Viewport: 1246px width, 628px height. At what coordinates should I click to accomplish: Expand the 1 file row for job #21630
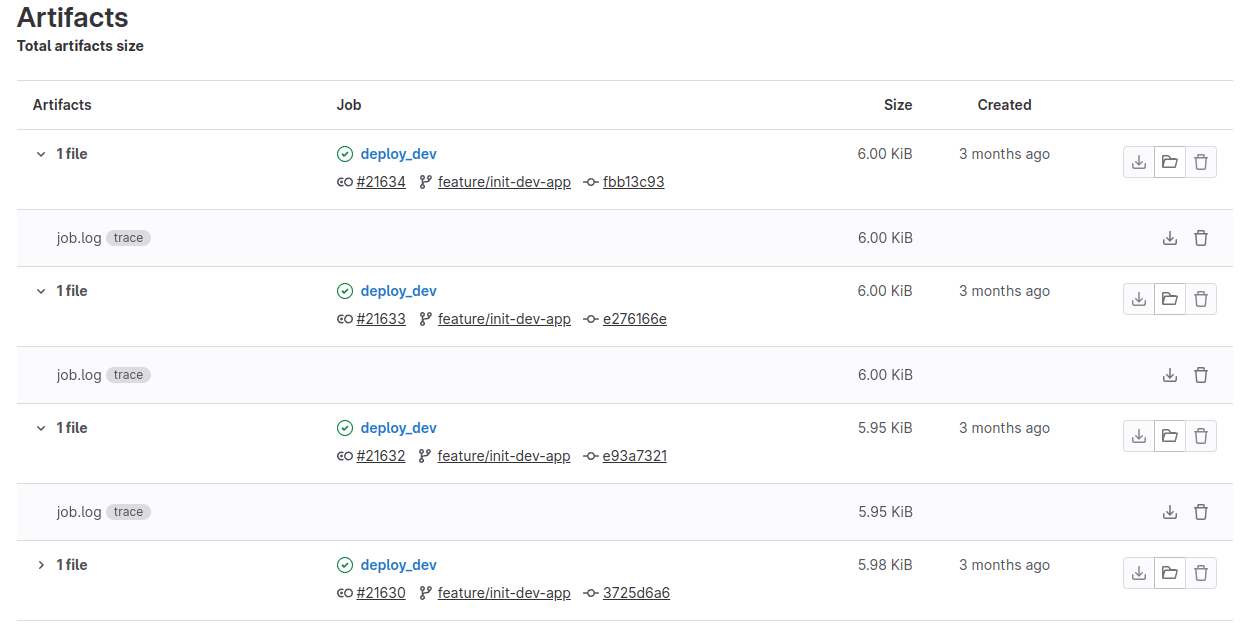[x=41, y=565]
